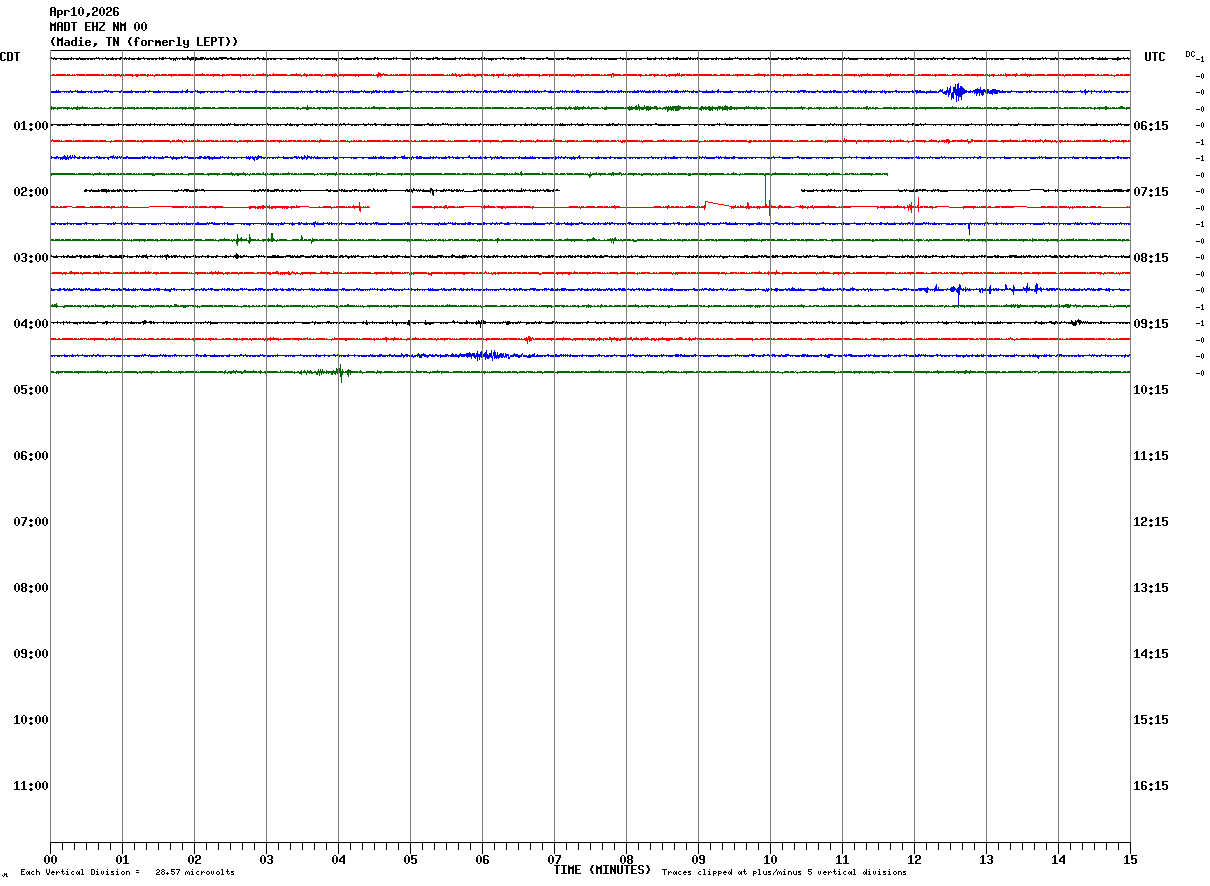
Task: Click the traces clipped footnote text
Action: click(x=784, y=873)
